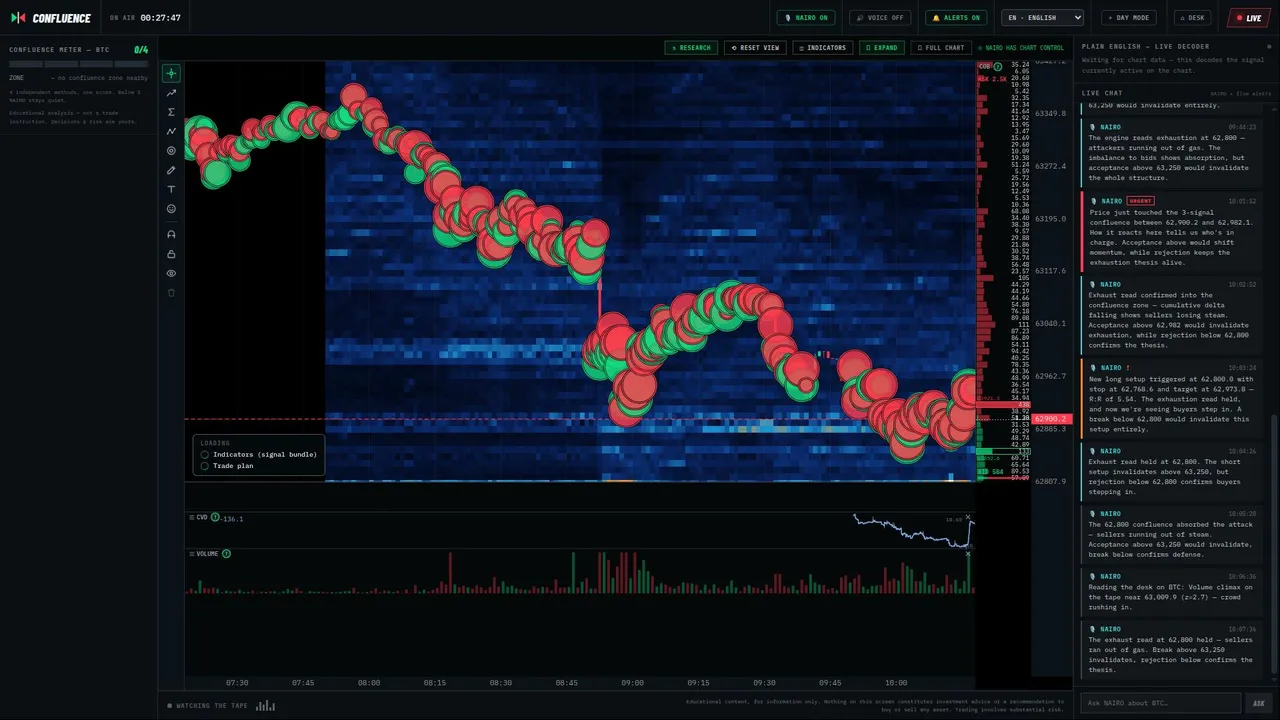Click the COB help icon
The height and width of the screenshot is (720, 1280).
997,67
